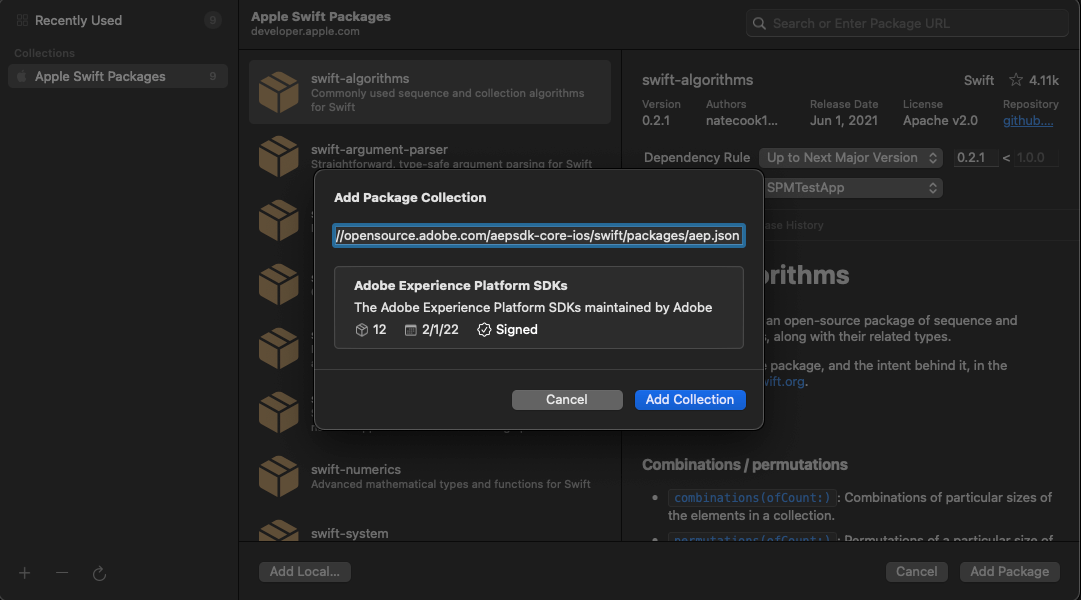This screenshot has height=600, width=1081.
Task: Cancel the Add Package Collection dialog
Action: (567, 400)
